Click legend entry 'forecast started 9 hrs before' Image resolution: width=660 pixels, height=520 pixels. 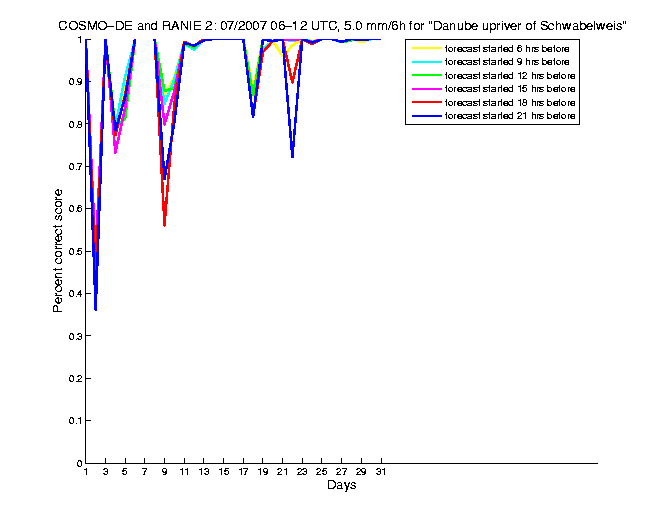pyautogui.click(x=507, y=62)
